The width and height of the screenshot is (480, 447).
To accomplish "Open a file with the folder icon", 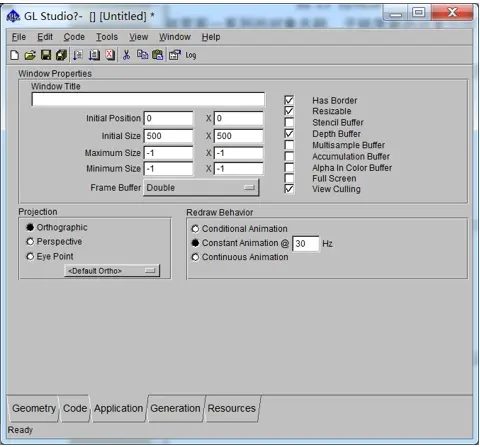I will 30,55.
